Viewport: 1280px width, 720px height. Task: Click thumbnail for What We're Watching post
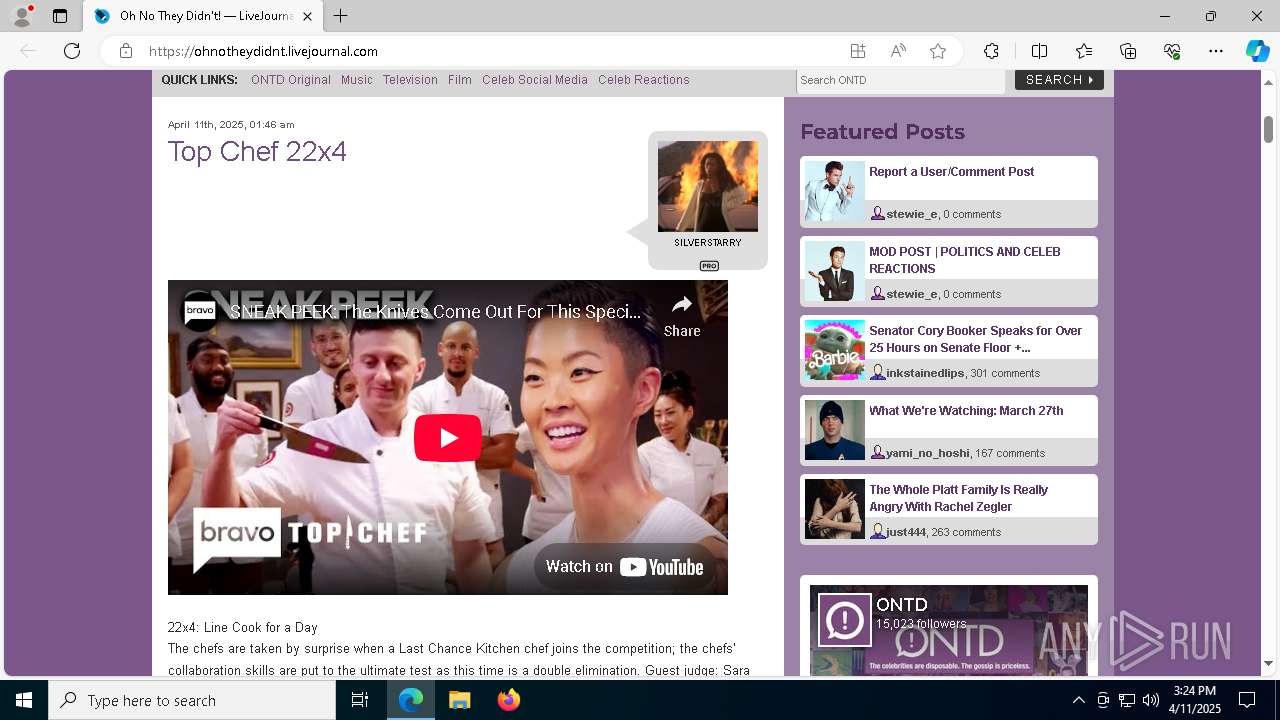(835, 430)
